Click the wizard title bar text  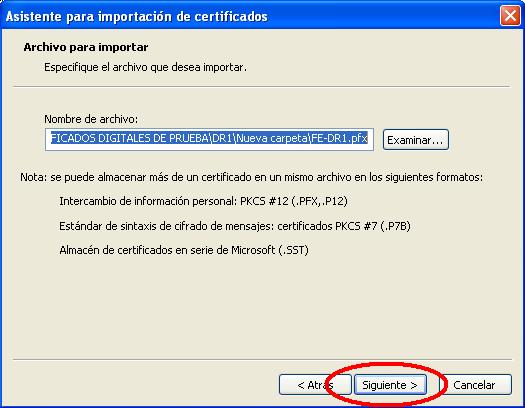coord(137,16)
